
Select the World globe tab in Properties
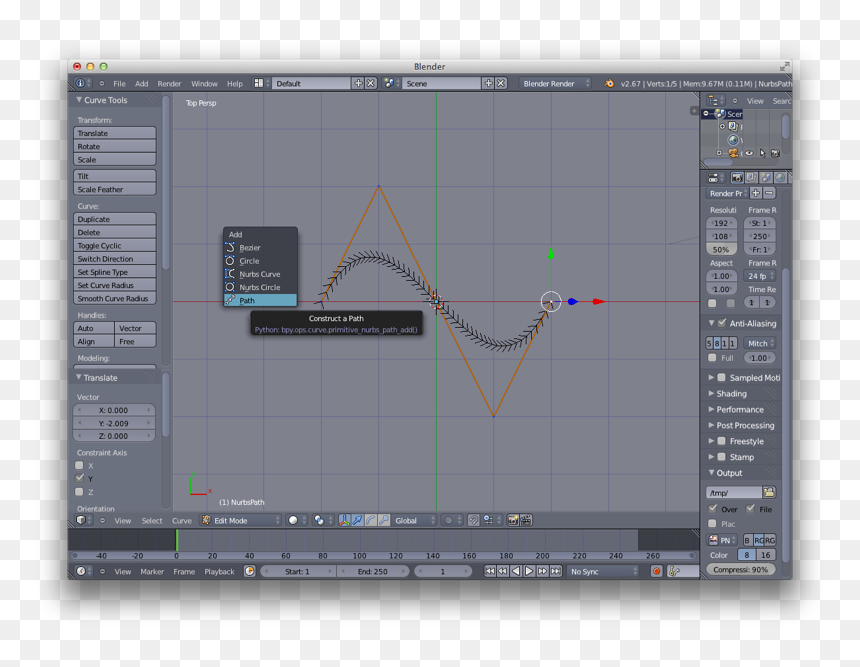click(779, 178)
